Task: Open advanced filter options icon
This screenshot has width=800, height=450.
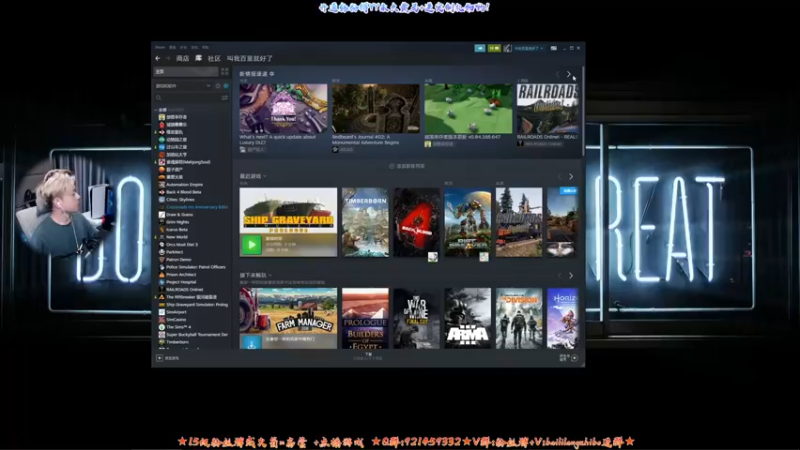Action: 224,97
